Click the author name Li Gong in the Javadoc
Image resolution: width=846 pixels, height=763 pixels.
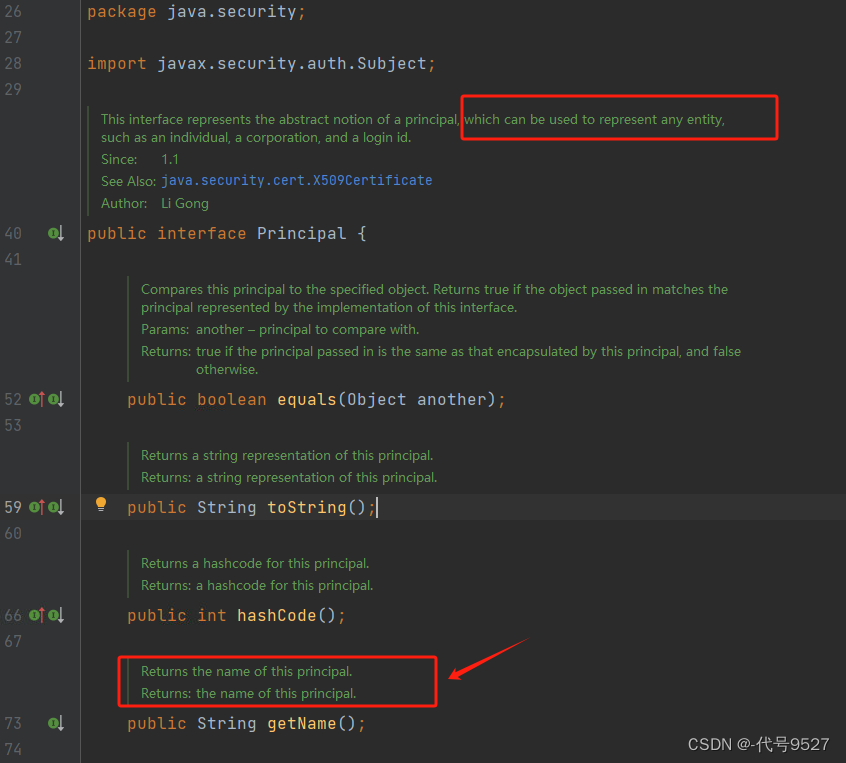185,202
